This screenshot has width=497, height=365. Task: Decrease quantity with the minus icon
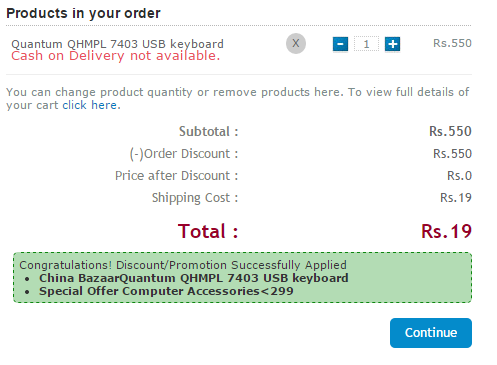coord(340,44)
